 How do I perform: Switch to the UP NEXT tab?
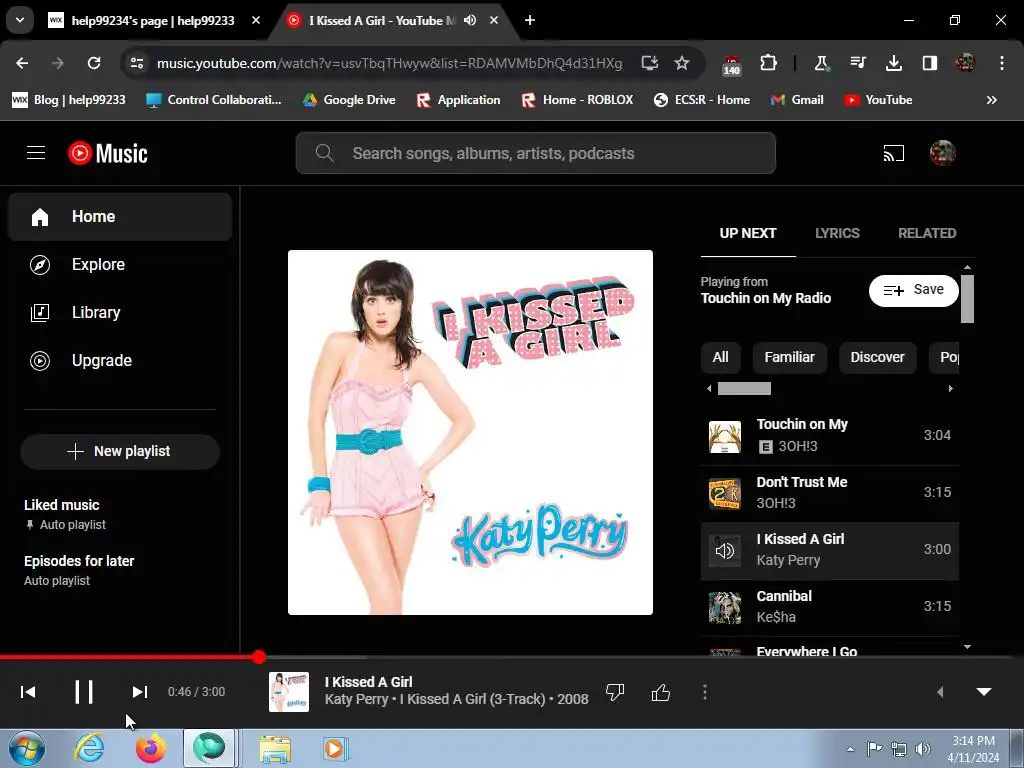pos(748,233)
